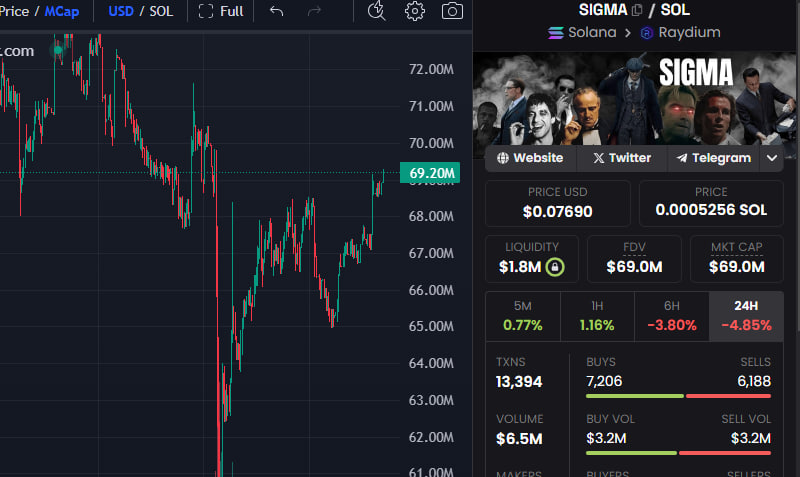800x477 pixels.
Task: Click the Solana logo icon
Action: (556, 33)
